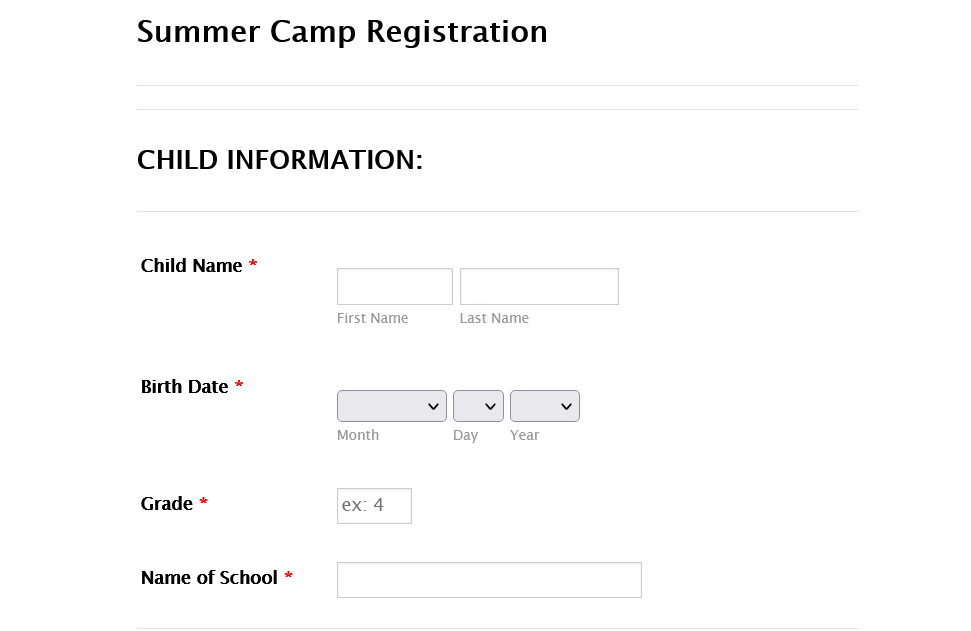This screenshot has height=631, width=971.
Task: Click the Name of School label
Action: tap(209, 578)
